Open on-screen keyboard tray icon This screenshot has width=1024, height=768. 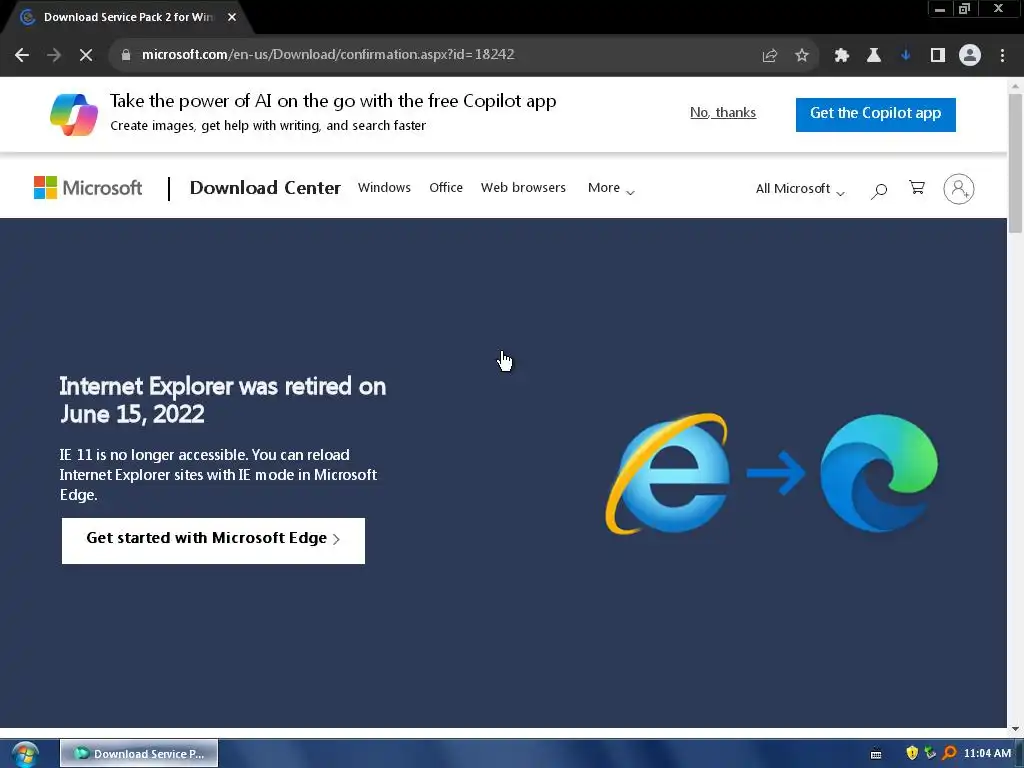coord(876,754)
